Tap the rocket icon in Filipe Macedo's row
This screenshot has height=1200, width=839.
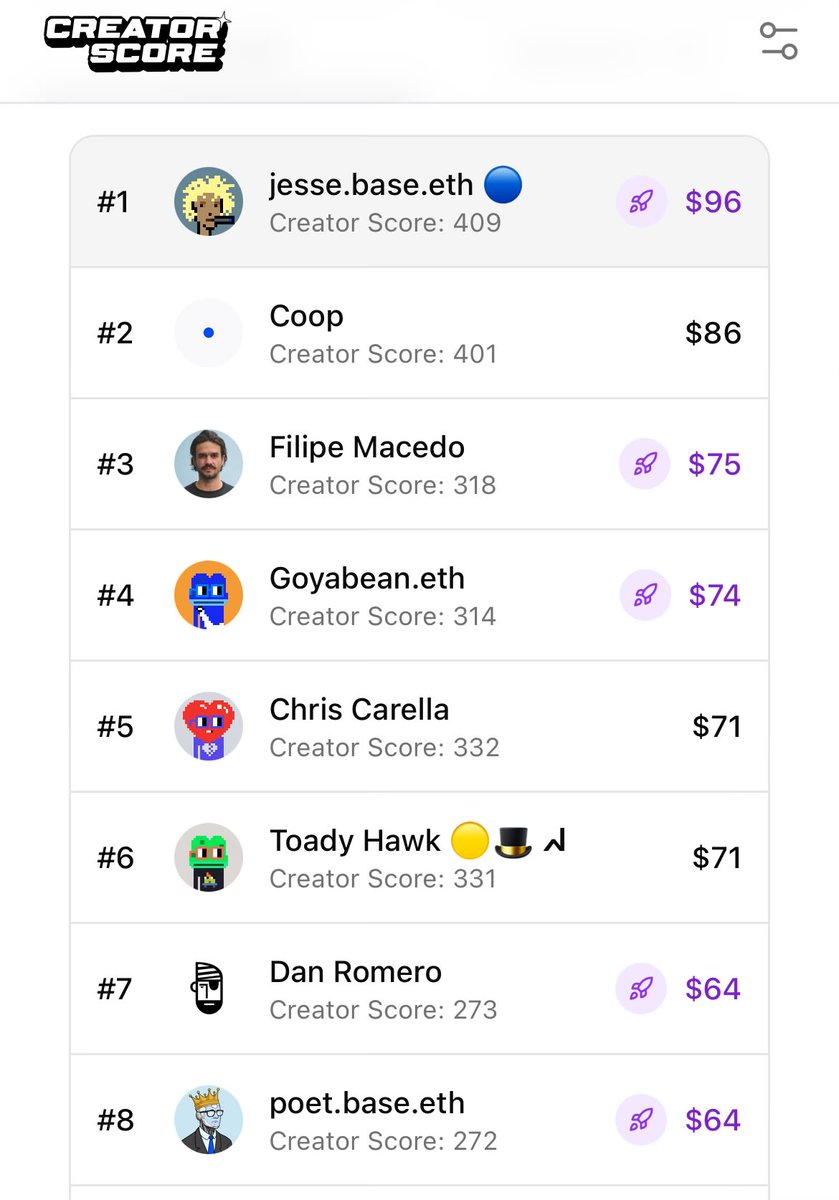pos(644,464)
